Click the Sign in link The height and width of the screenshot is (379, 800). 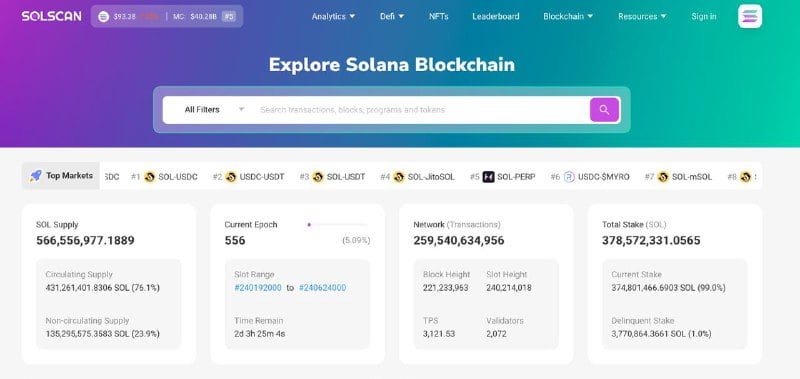(704, 16)
